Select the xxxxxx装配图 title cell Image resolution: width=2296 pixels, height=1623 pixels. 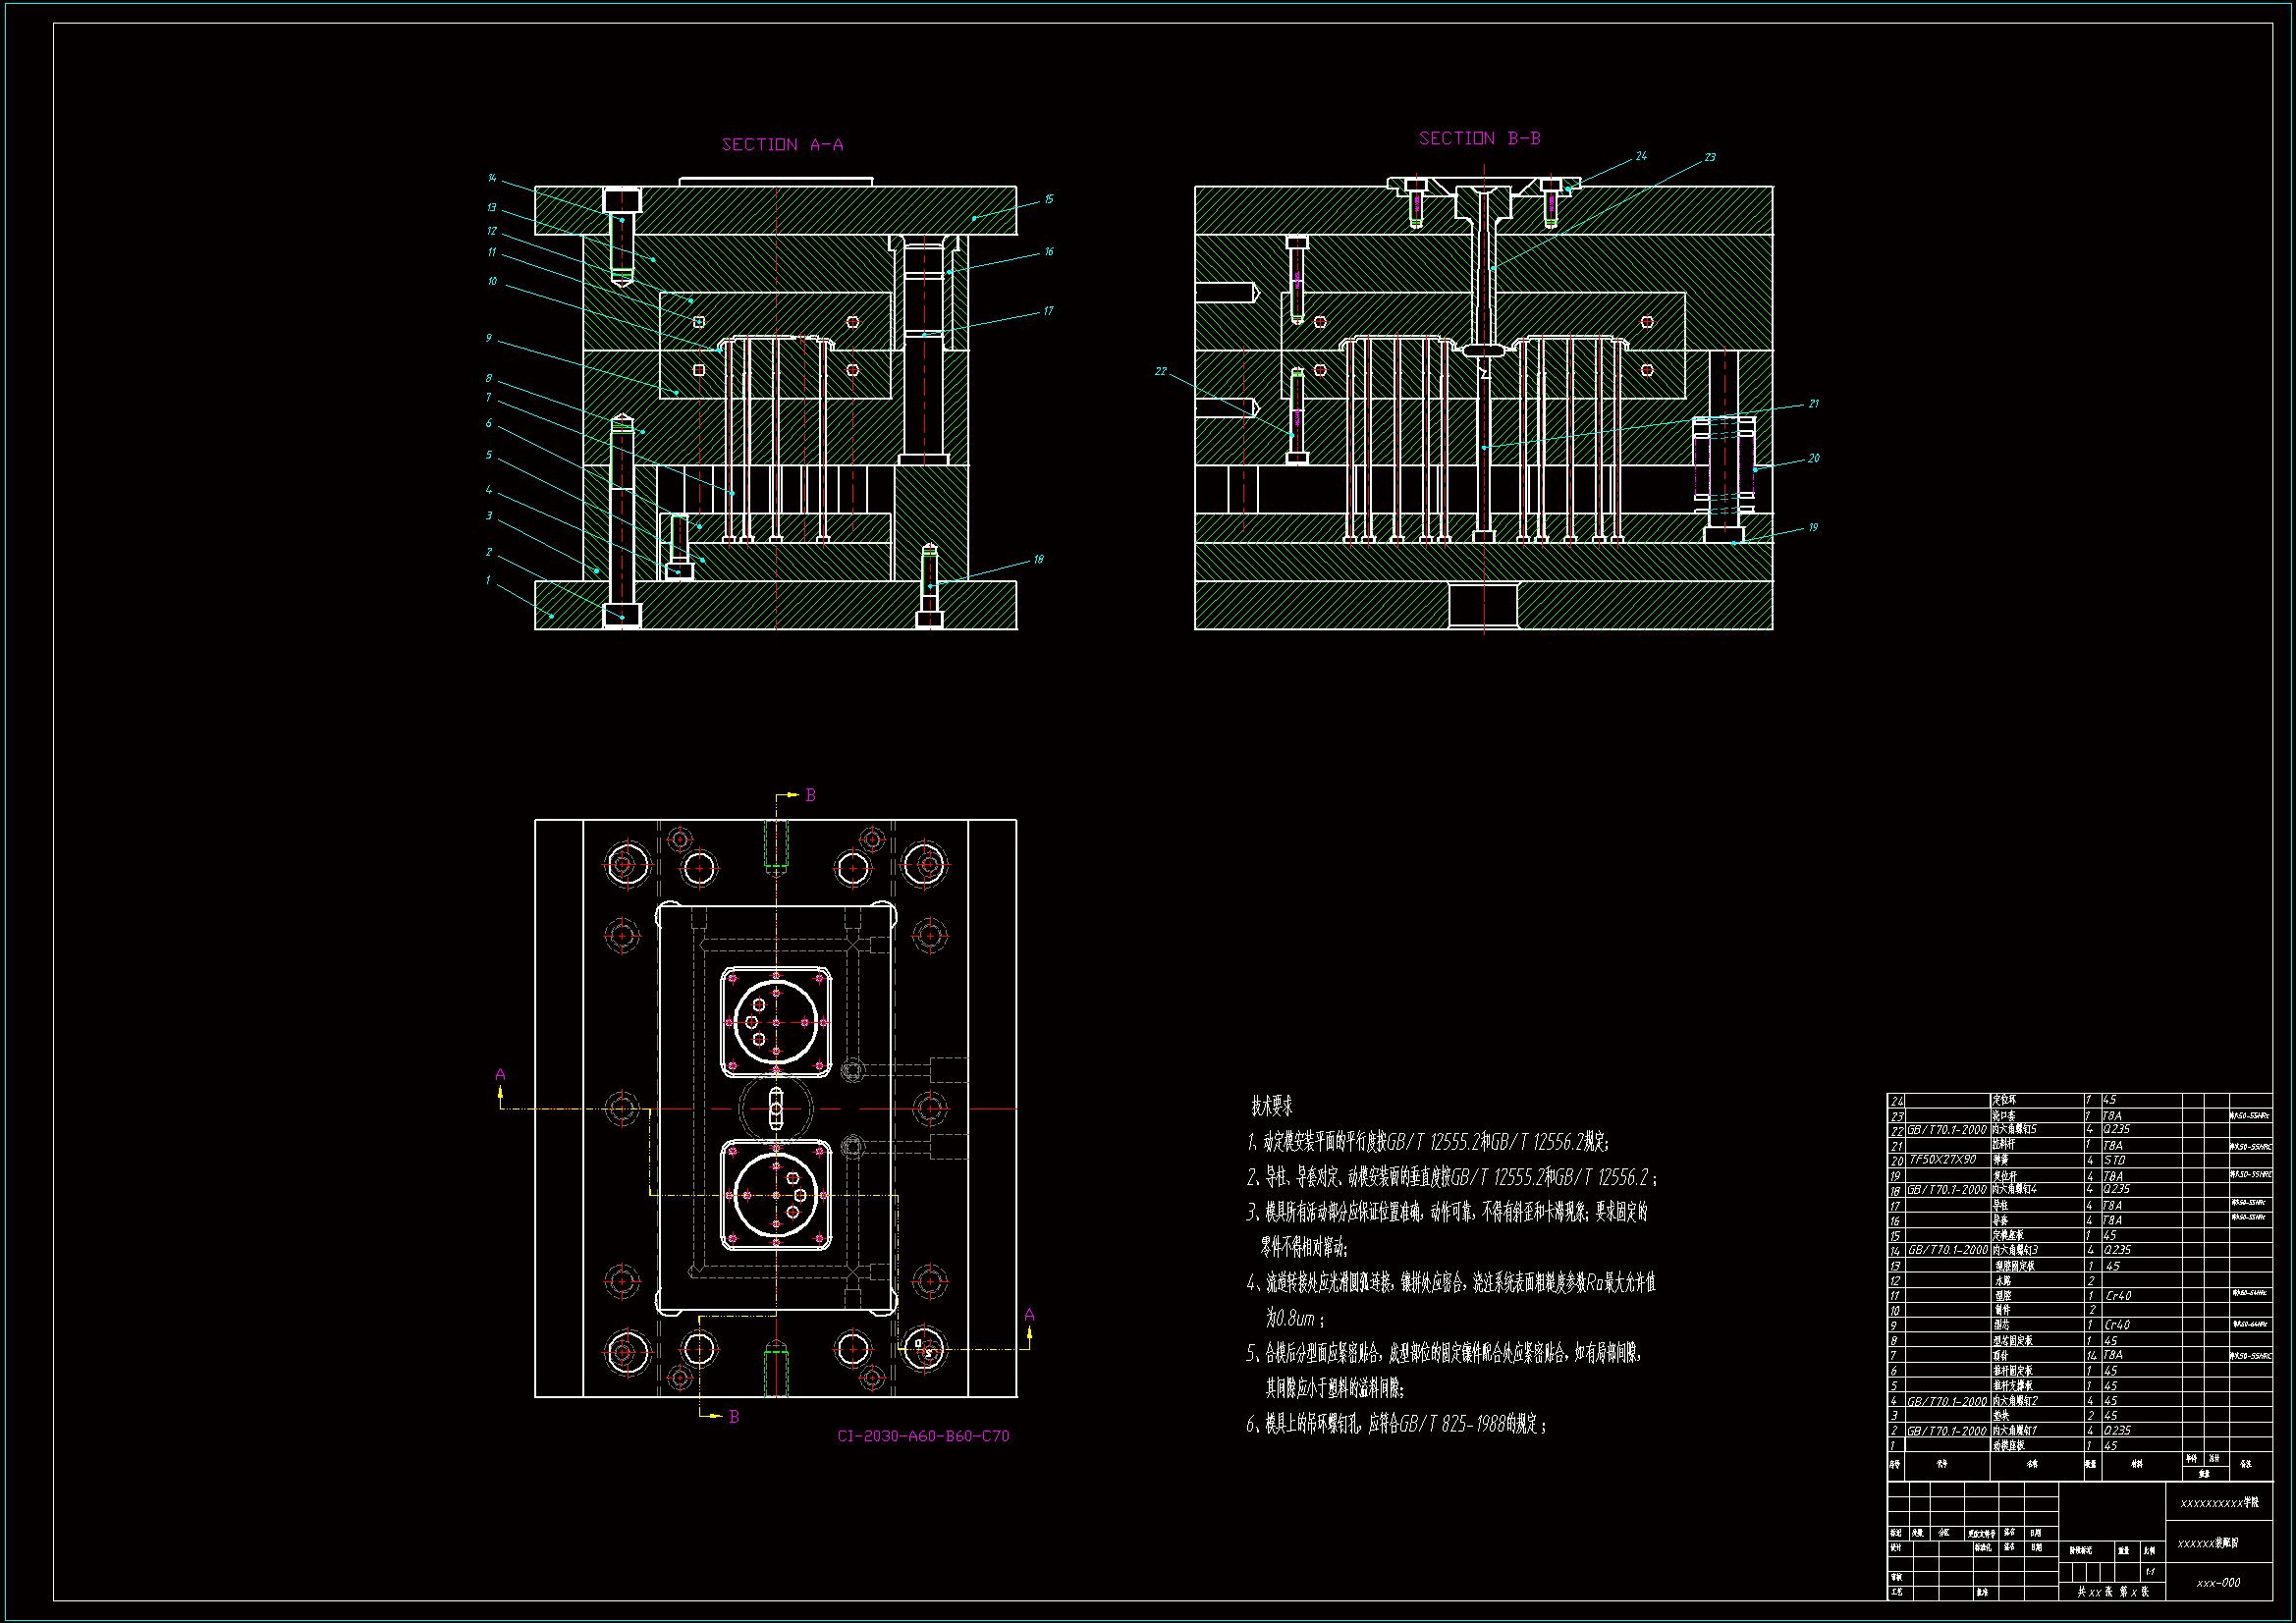2208,1543
